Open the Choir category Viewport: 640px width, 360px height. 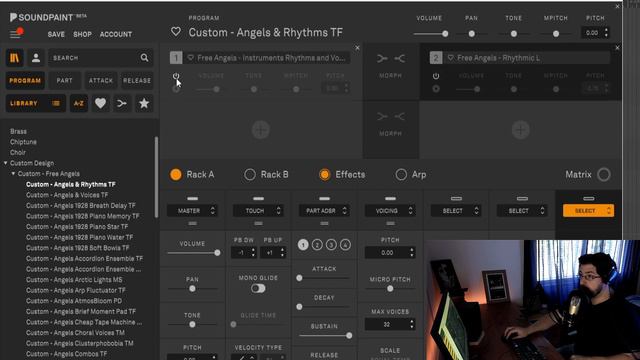pos(18,152)
